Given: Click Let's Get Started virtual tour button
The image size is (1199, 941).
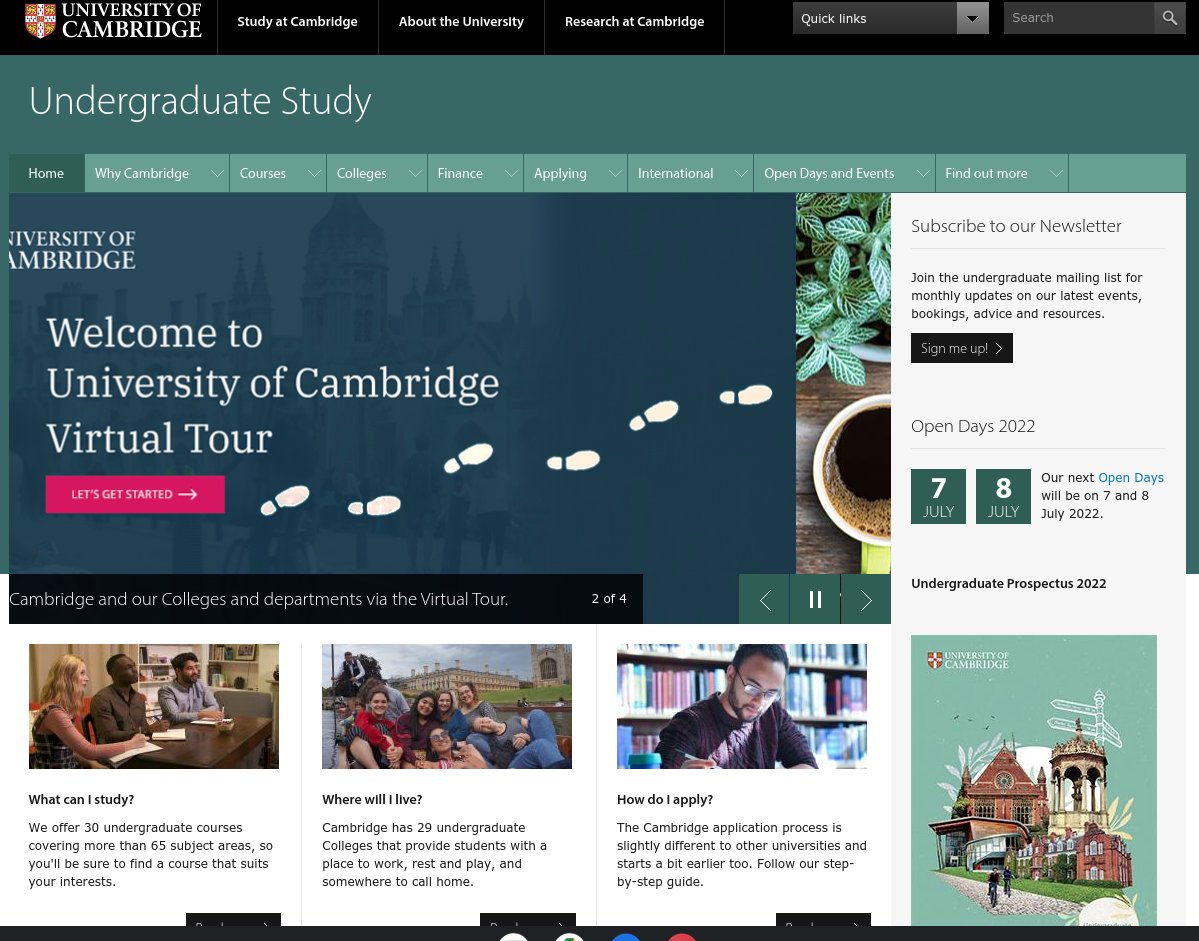Looking at the screenshot, I should [135, 495].
